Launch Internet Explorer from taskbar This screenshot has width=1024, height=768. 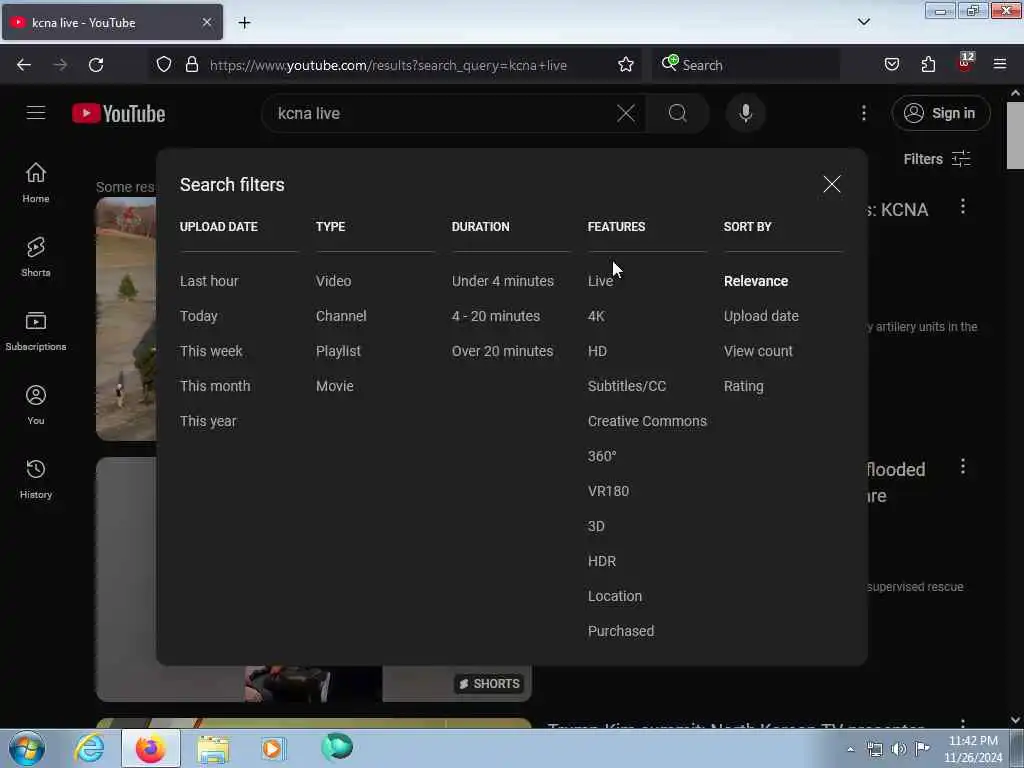pos(89,748)
